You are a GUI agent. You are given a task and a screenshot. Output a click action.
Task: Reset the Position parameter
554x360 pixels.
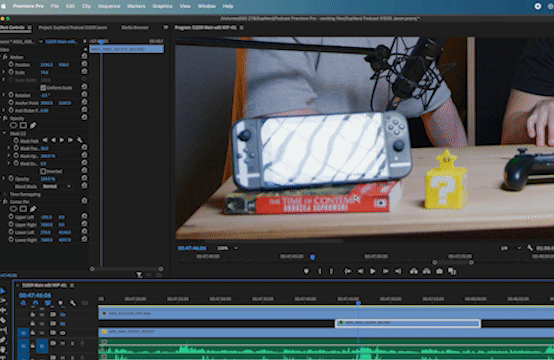point(84,64)
